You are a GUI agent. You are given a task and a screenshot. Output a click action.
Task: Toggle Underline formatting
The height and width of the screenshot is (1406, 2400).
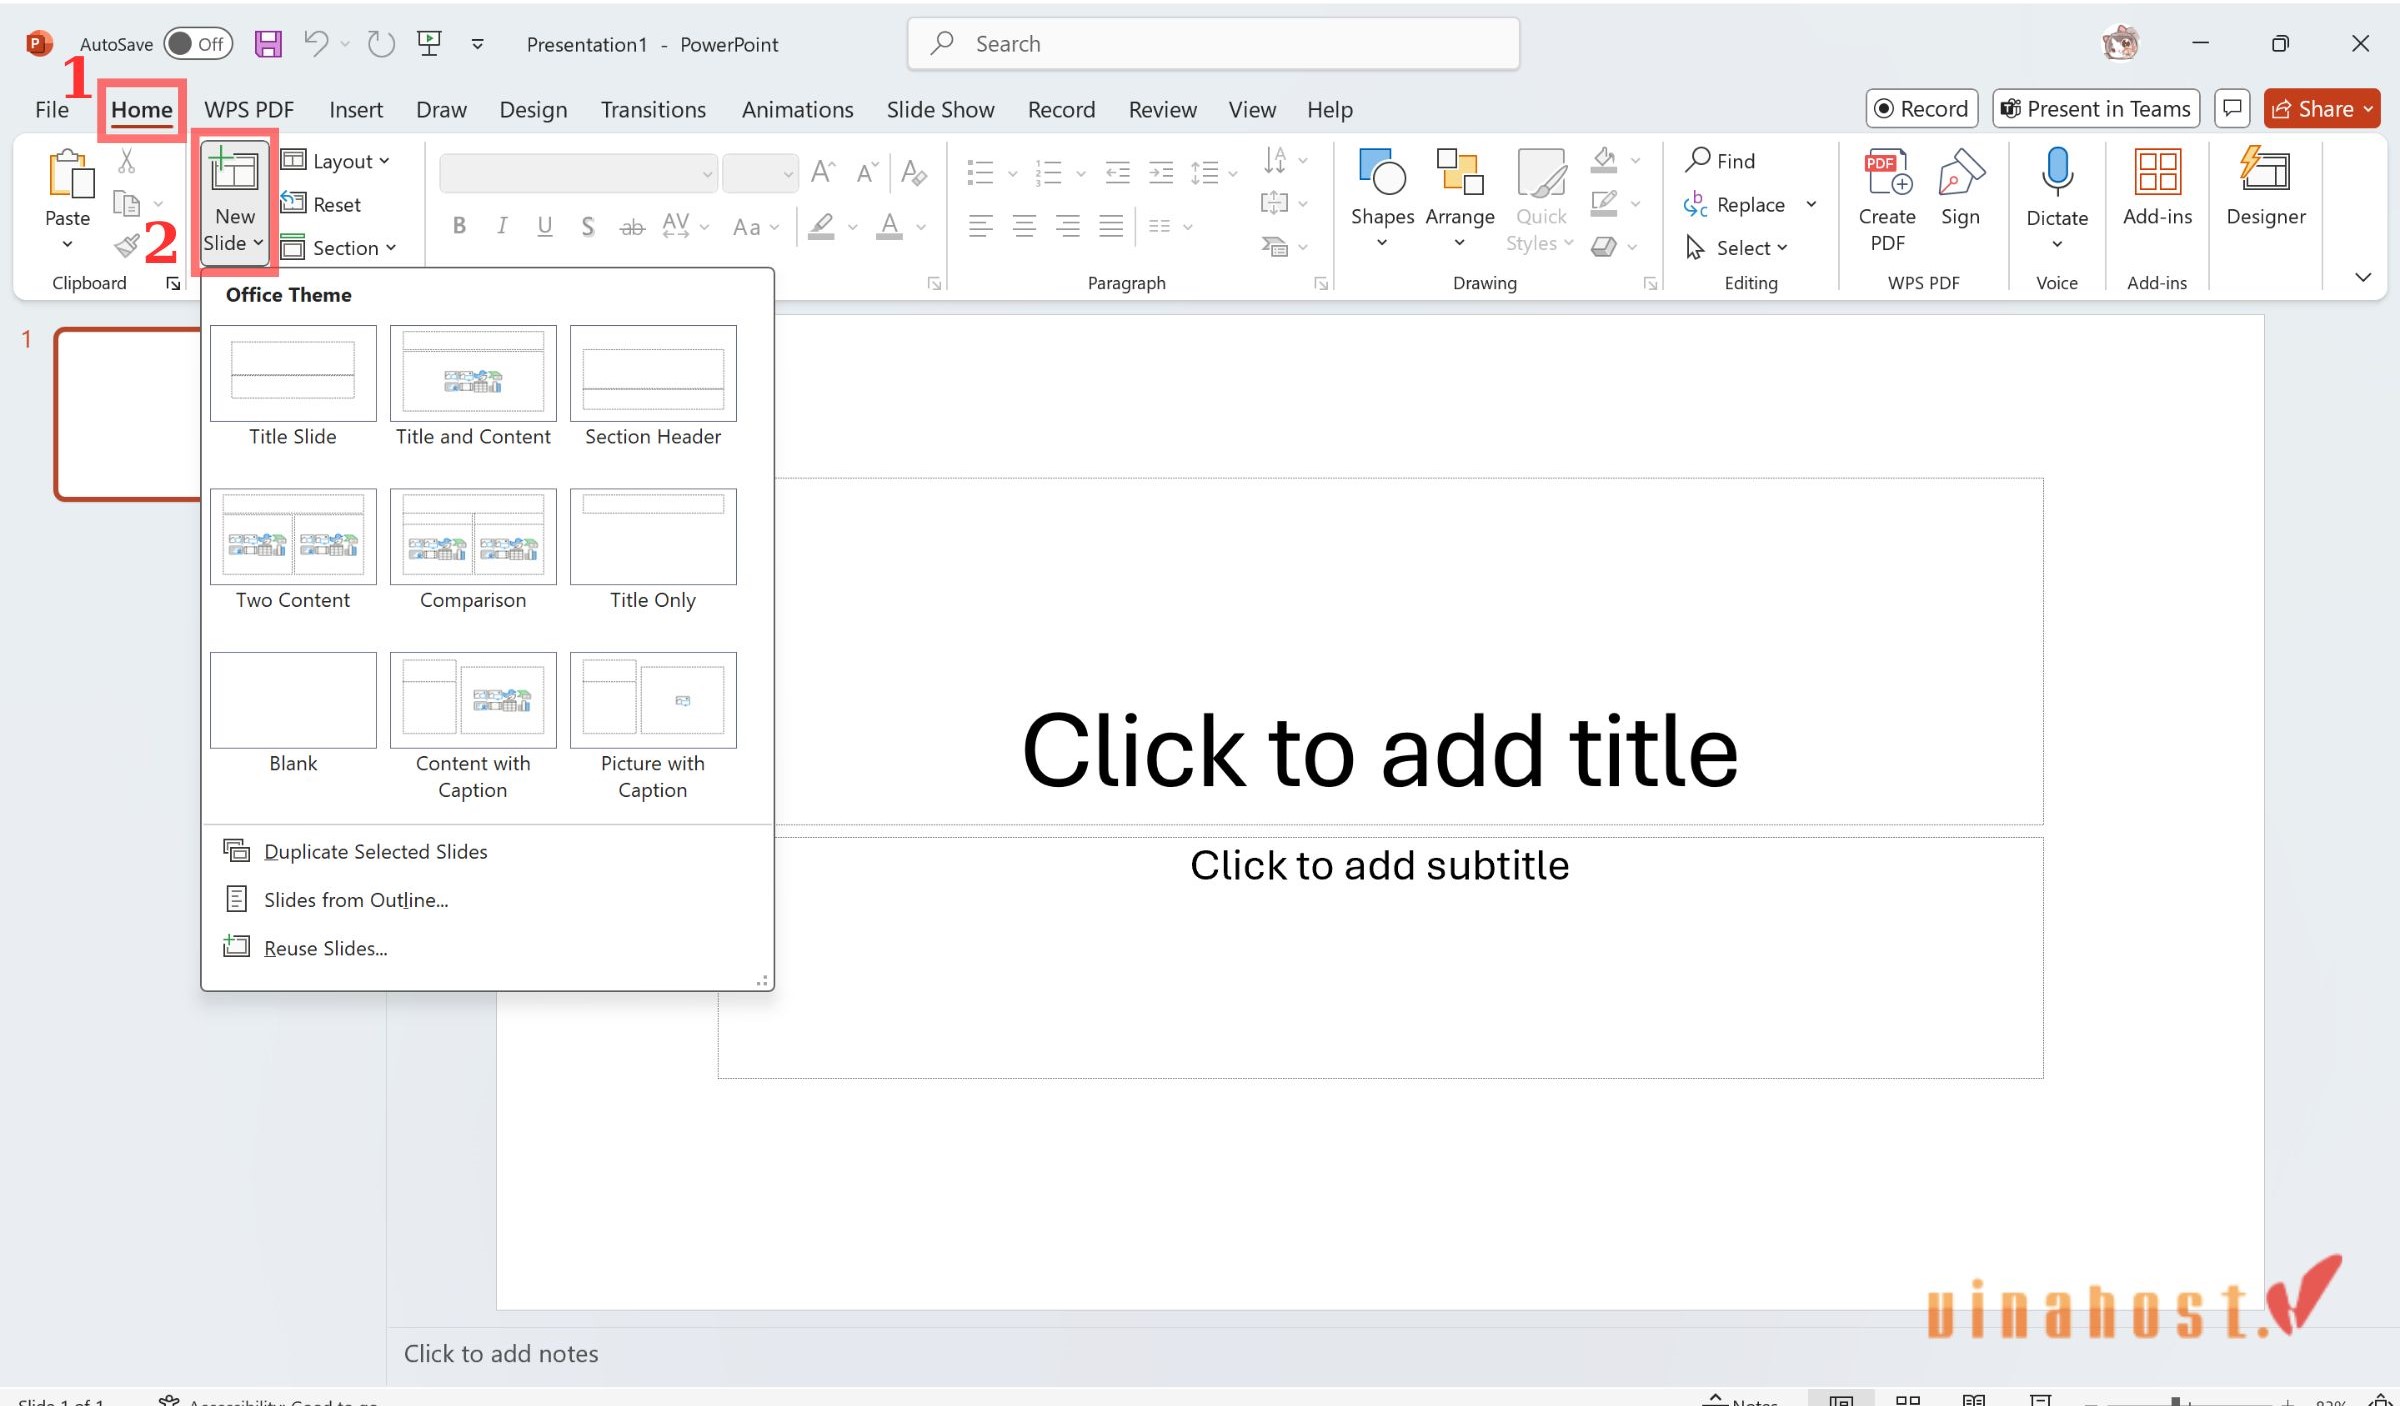544,226
